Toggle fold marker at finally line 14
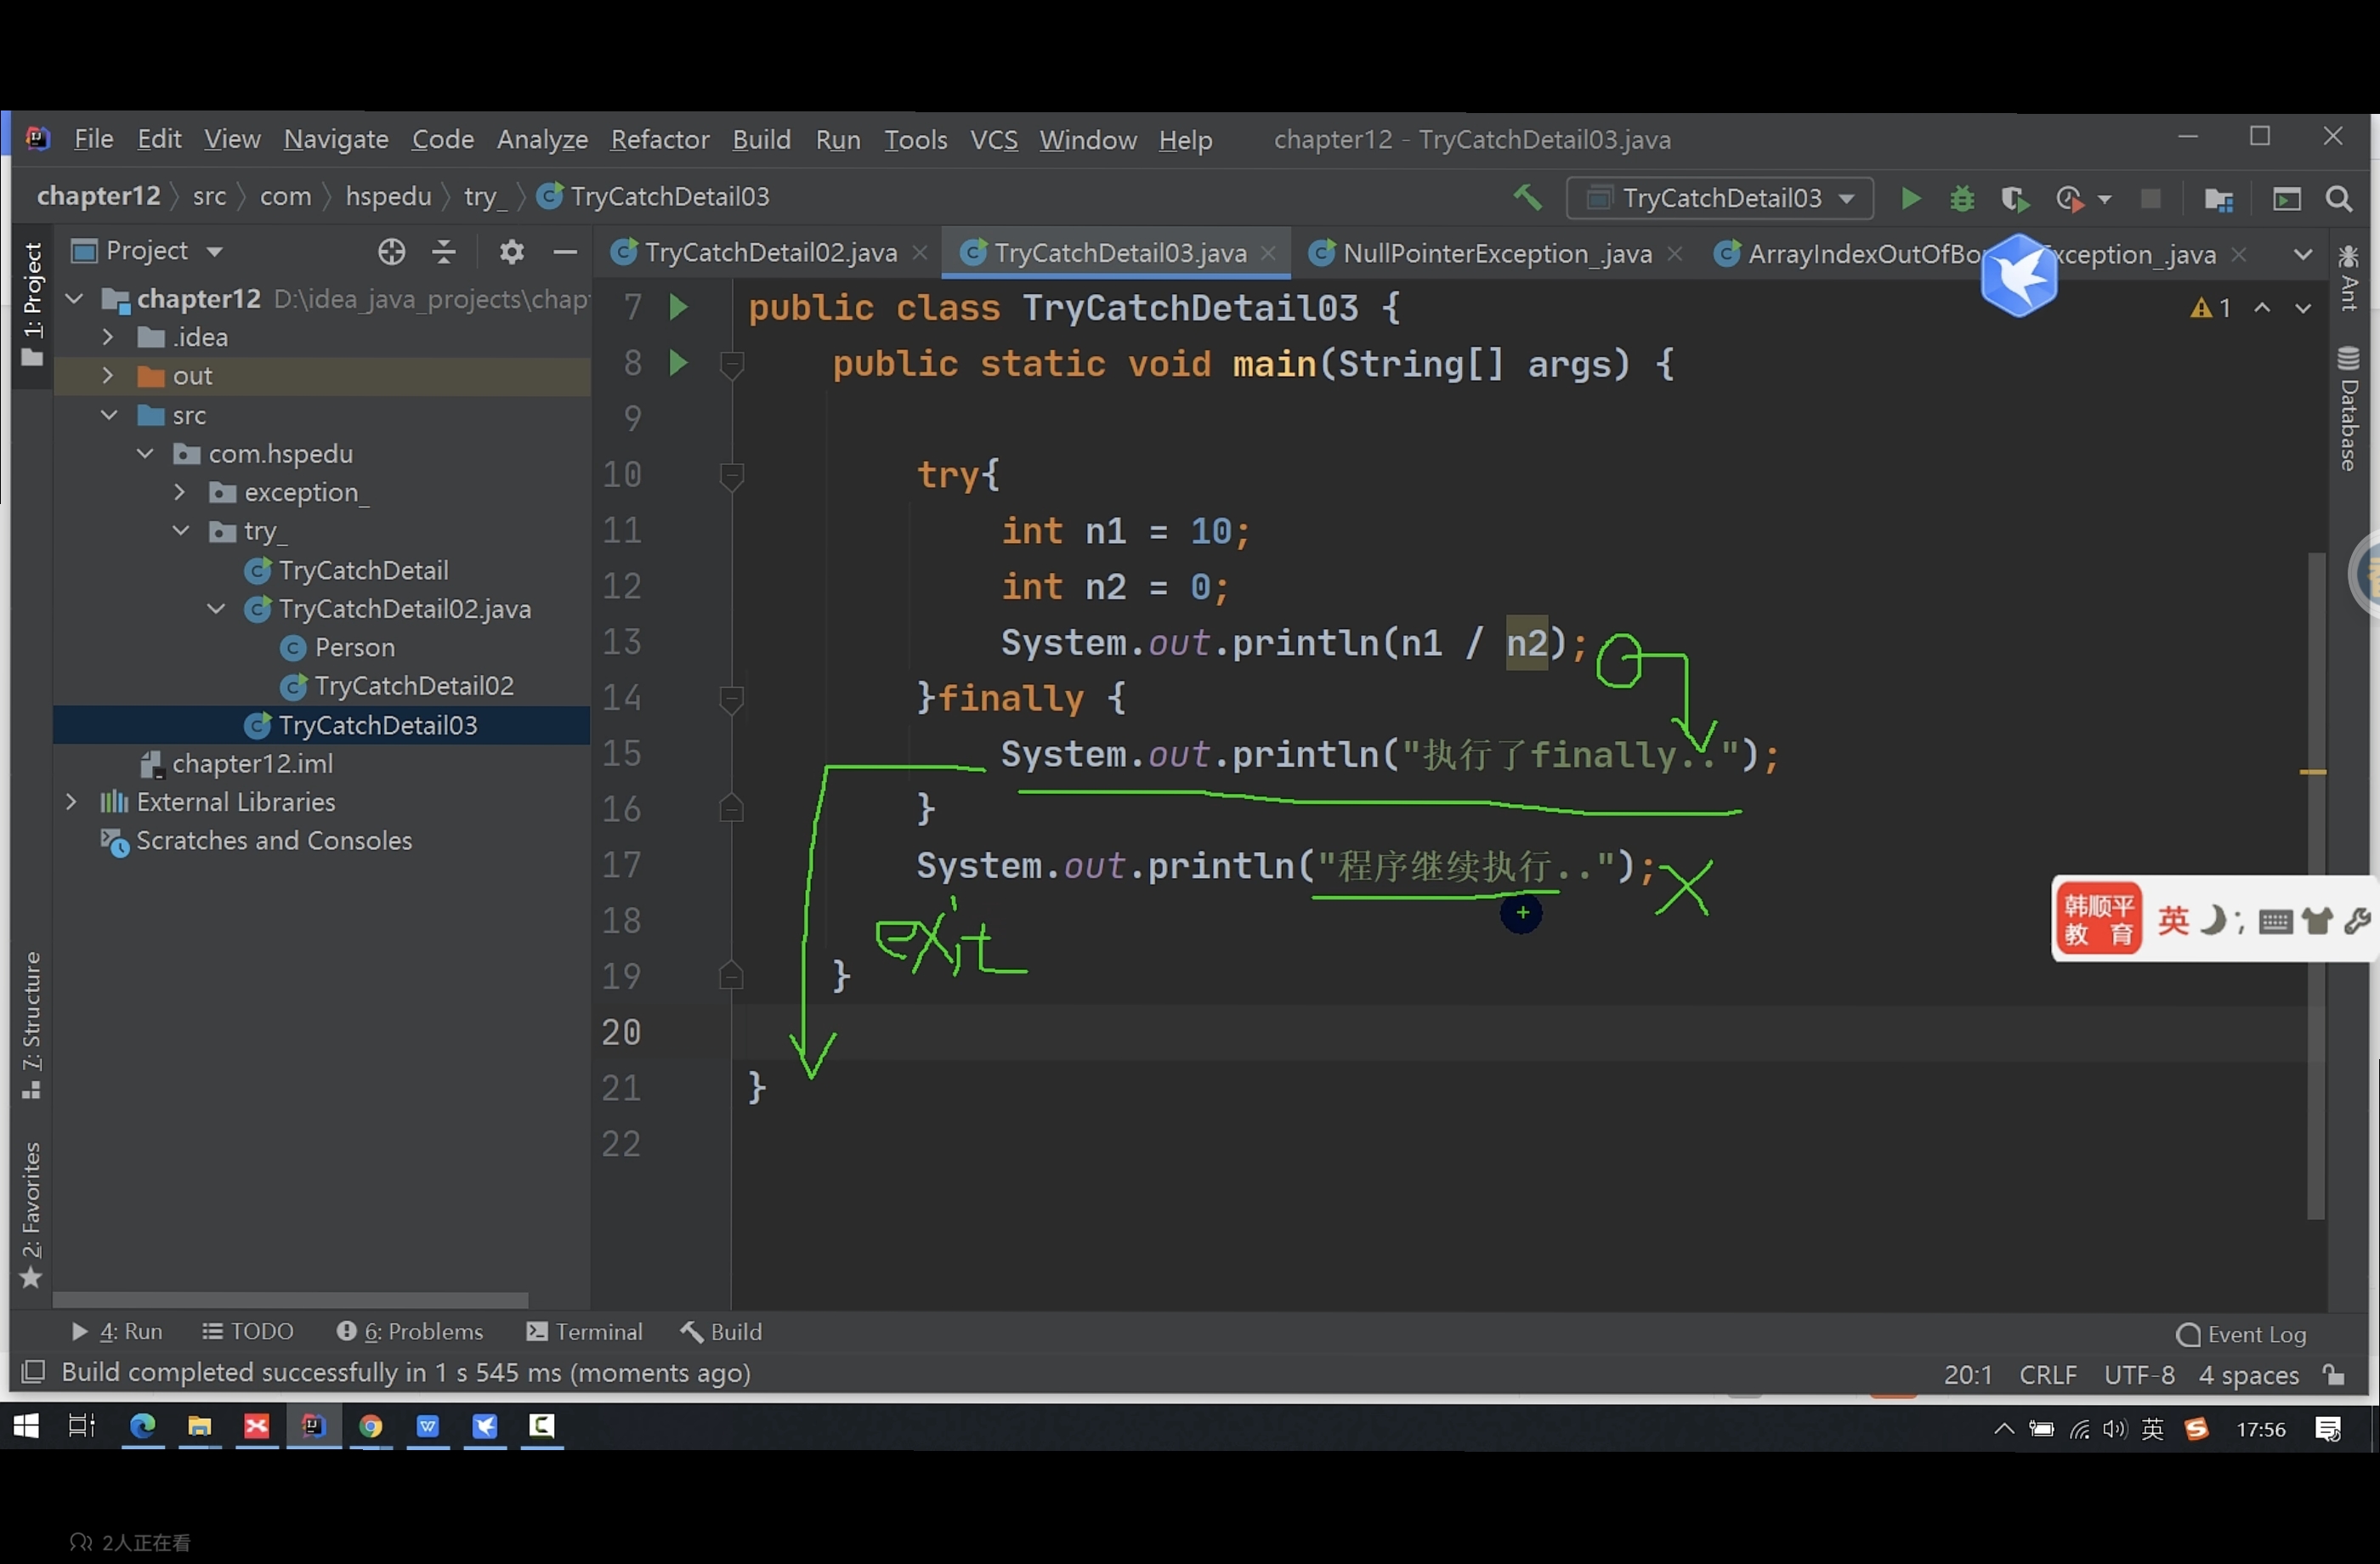The width and height of the screenshot is (2380, 1564). (x=732, y=697)
